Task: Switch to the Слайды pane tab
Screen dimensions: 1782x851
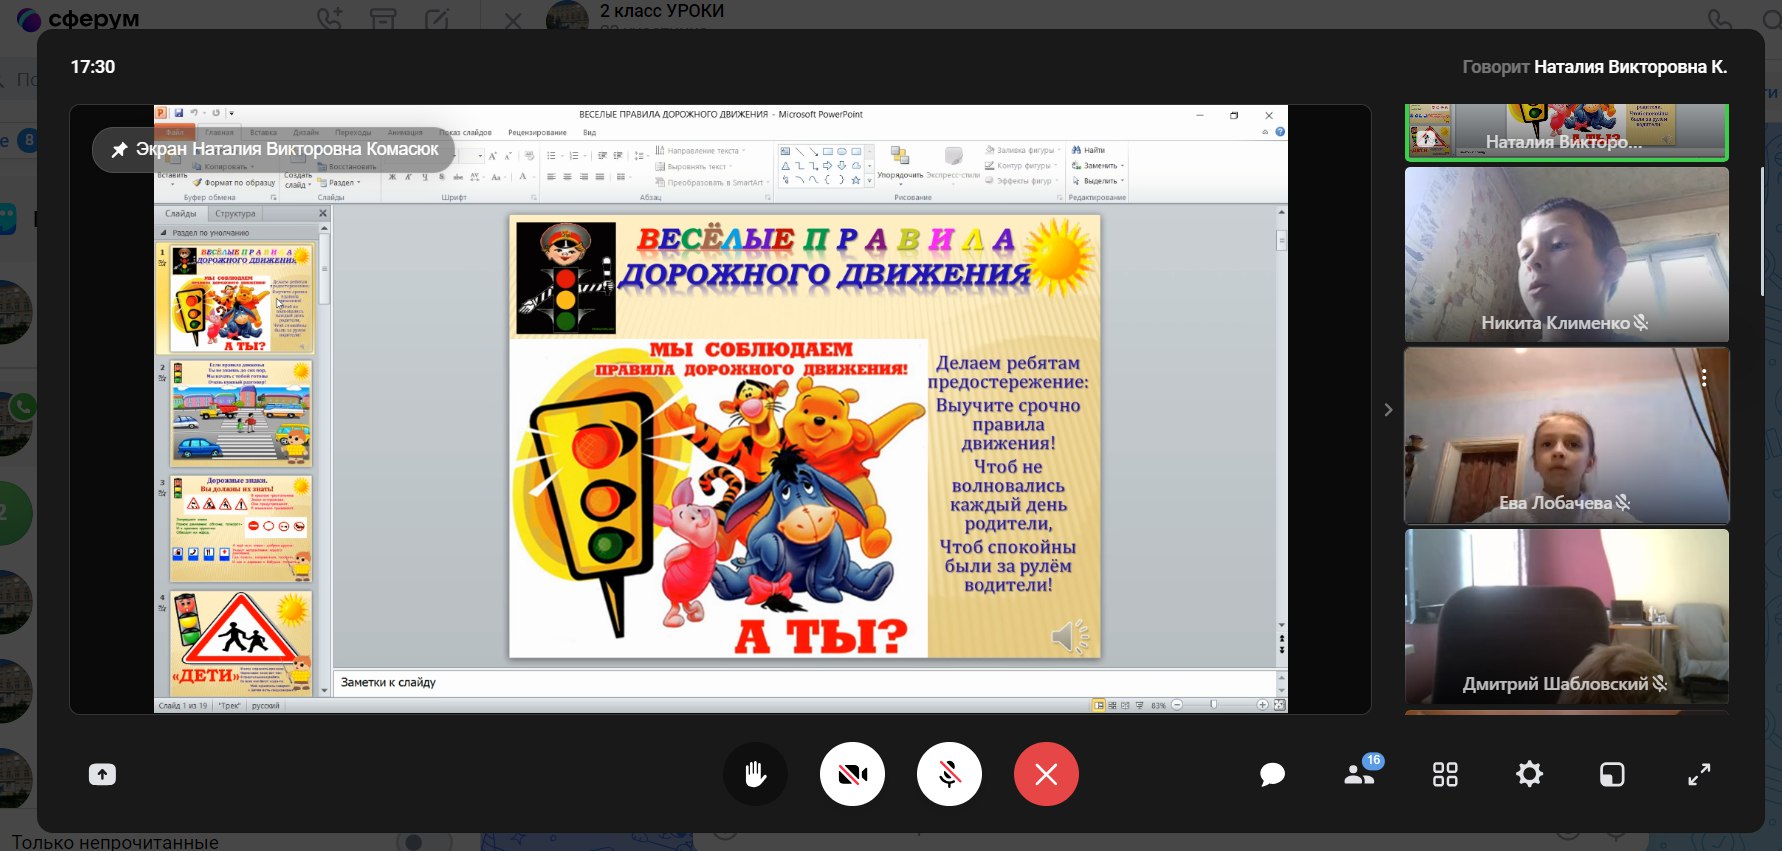Action: tap(181, 213)
